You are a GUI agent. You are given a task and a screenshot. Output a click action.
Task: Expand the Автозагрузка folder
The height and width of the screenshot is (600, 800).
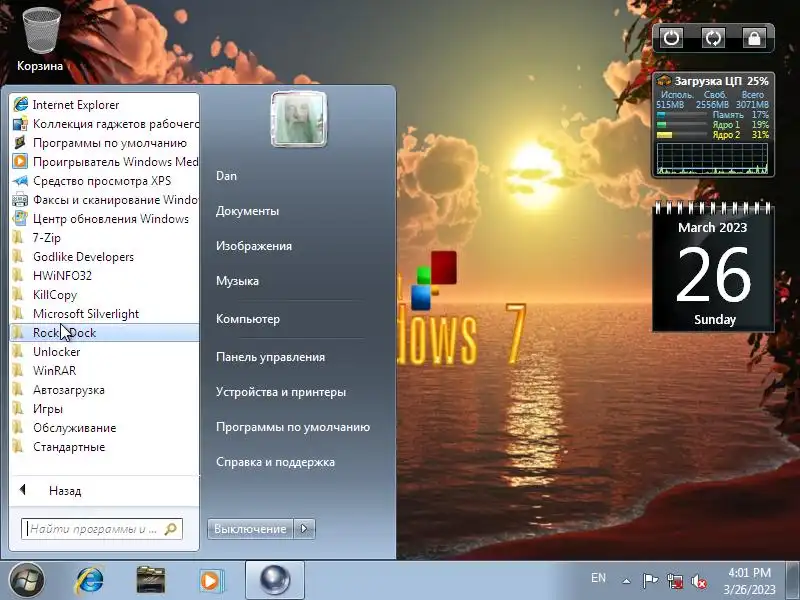pyautogui.click(x=104, y=390)
